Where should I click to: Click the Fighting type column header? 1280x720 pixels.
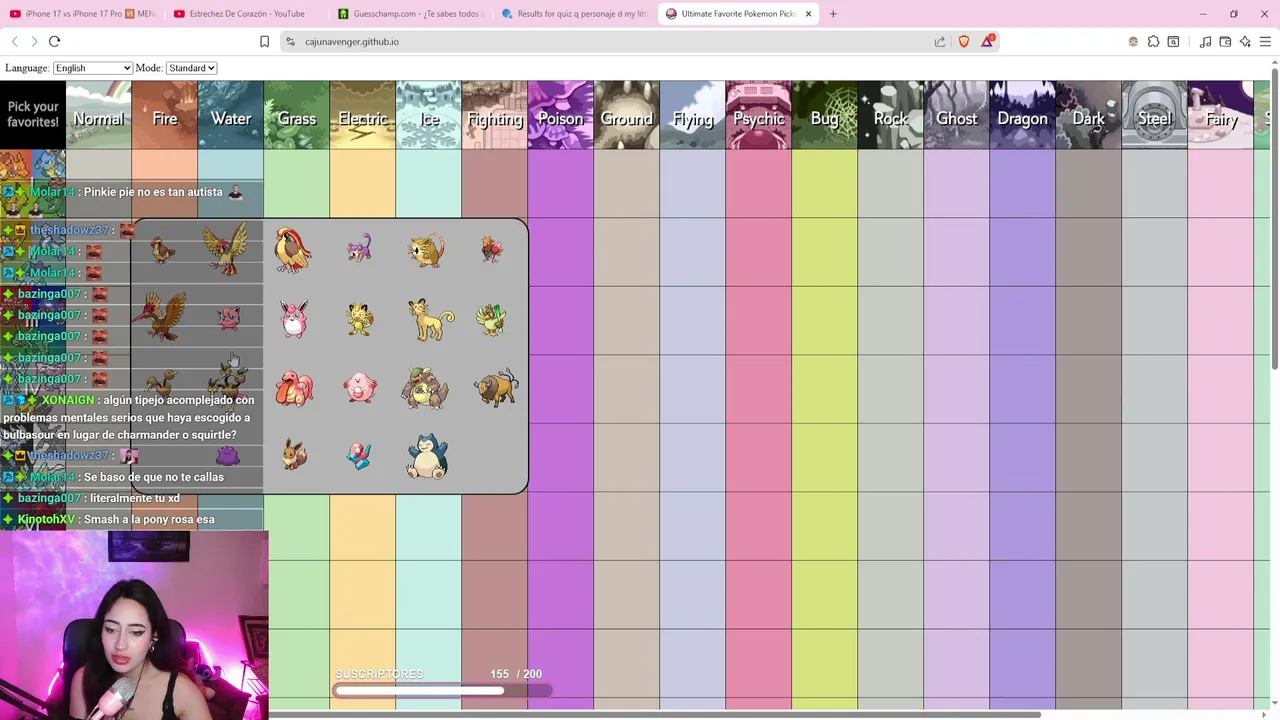pos(494,115)
